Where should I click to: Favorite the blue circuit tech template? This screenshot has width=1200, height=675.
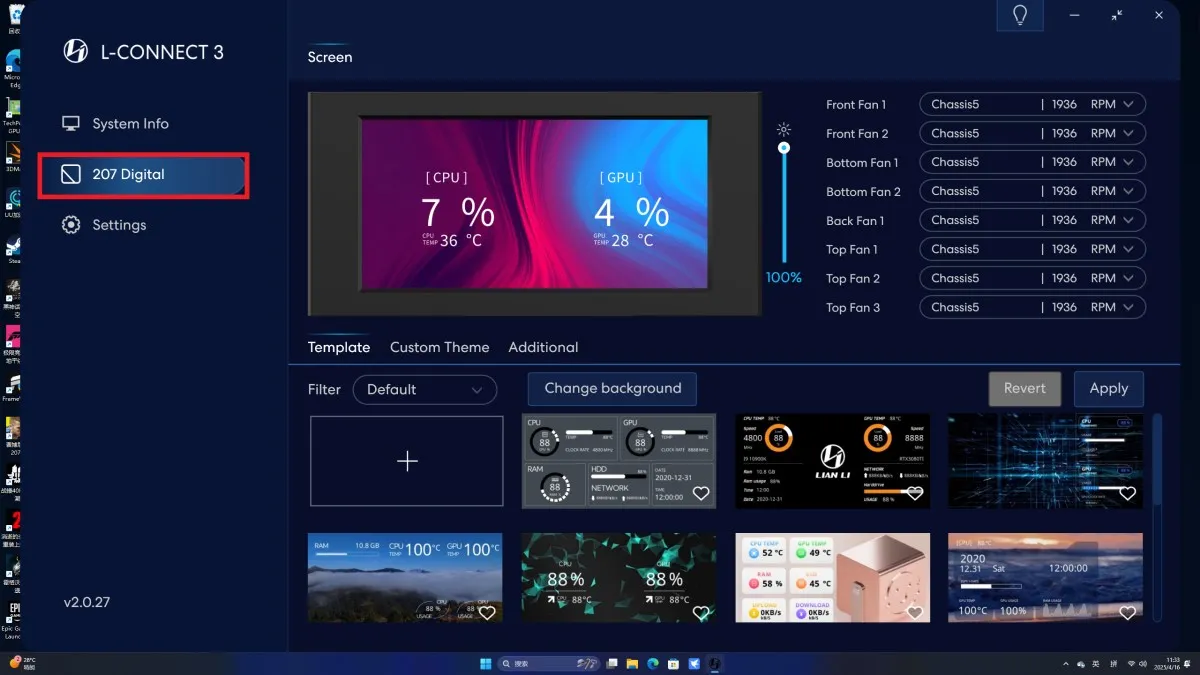point(1127,493)
